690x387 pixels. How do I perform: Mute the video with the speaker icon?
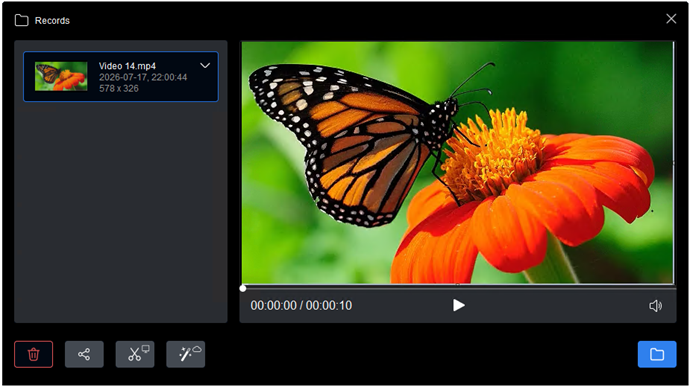pos(655,306)
